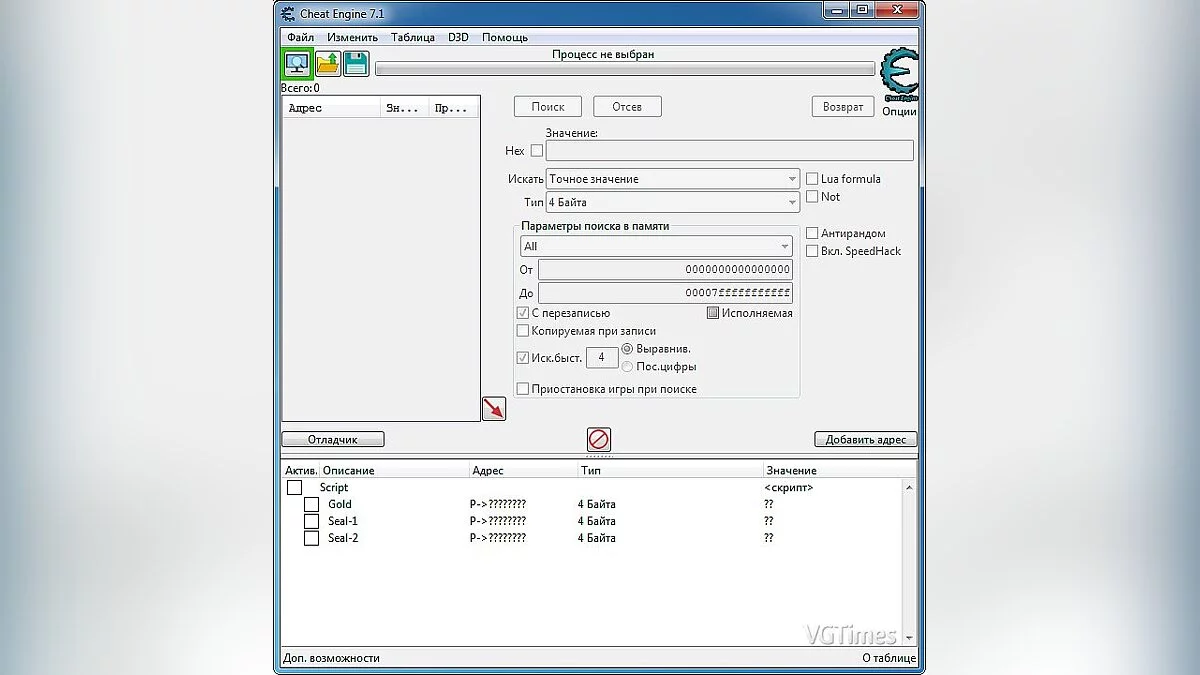This screenshot has height=675, width=1200.
Task: Select the Seal-2 description text
Action: click(343, 538)
